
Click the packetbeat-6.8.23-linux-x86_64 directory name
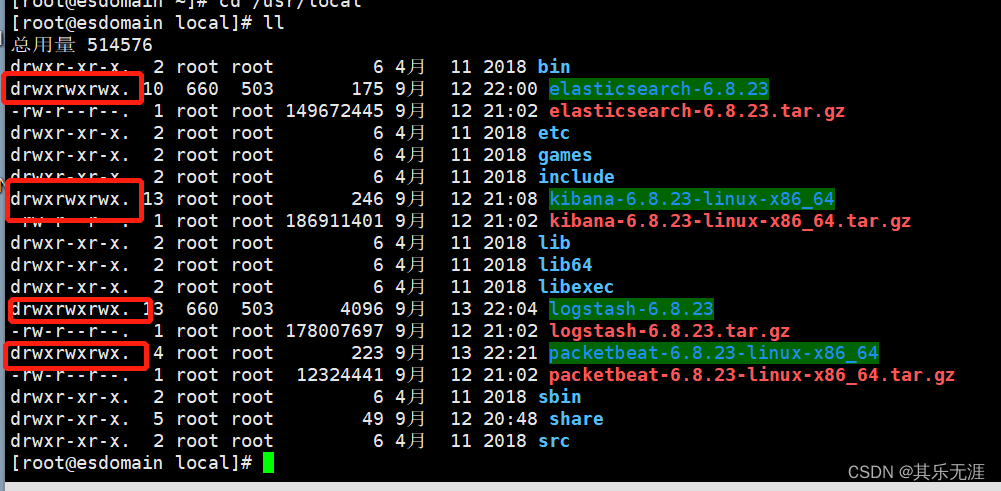713,353
